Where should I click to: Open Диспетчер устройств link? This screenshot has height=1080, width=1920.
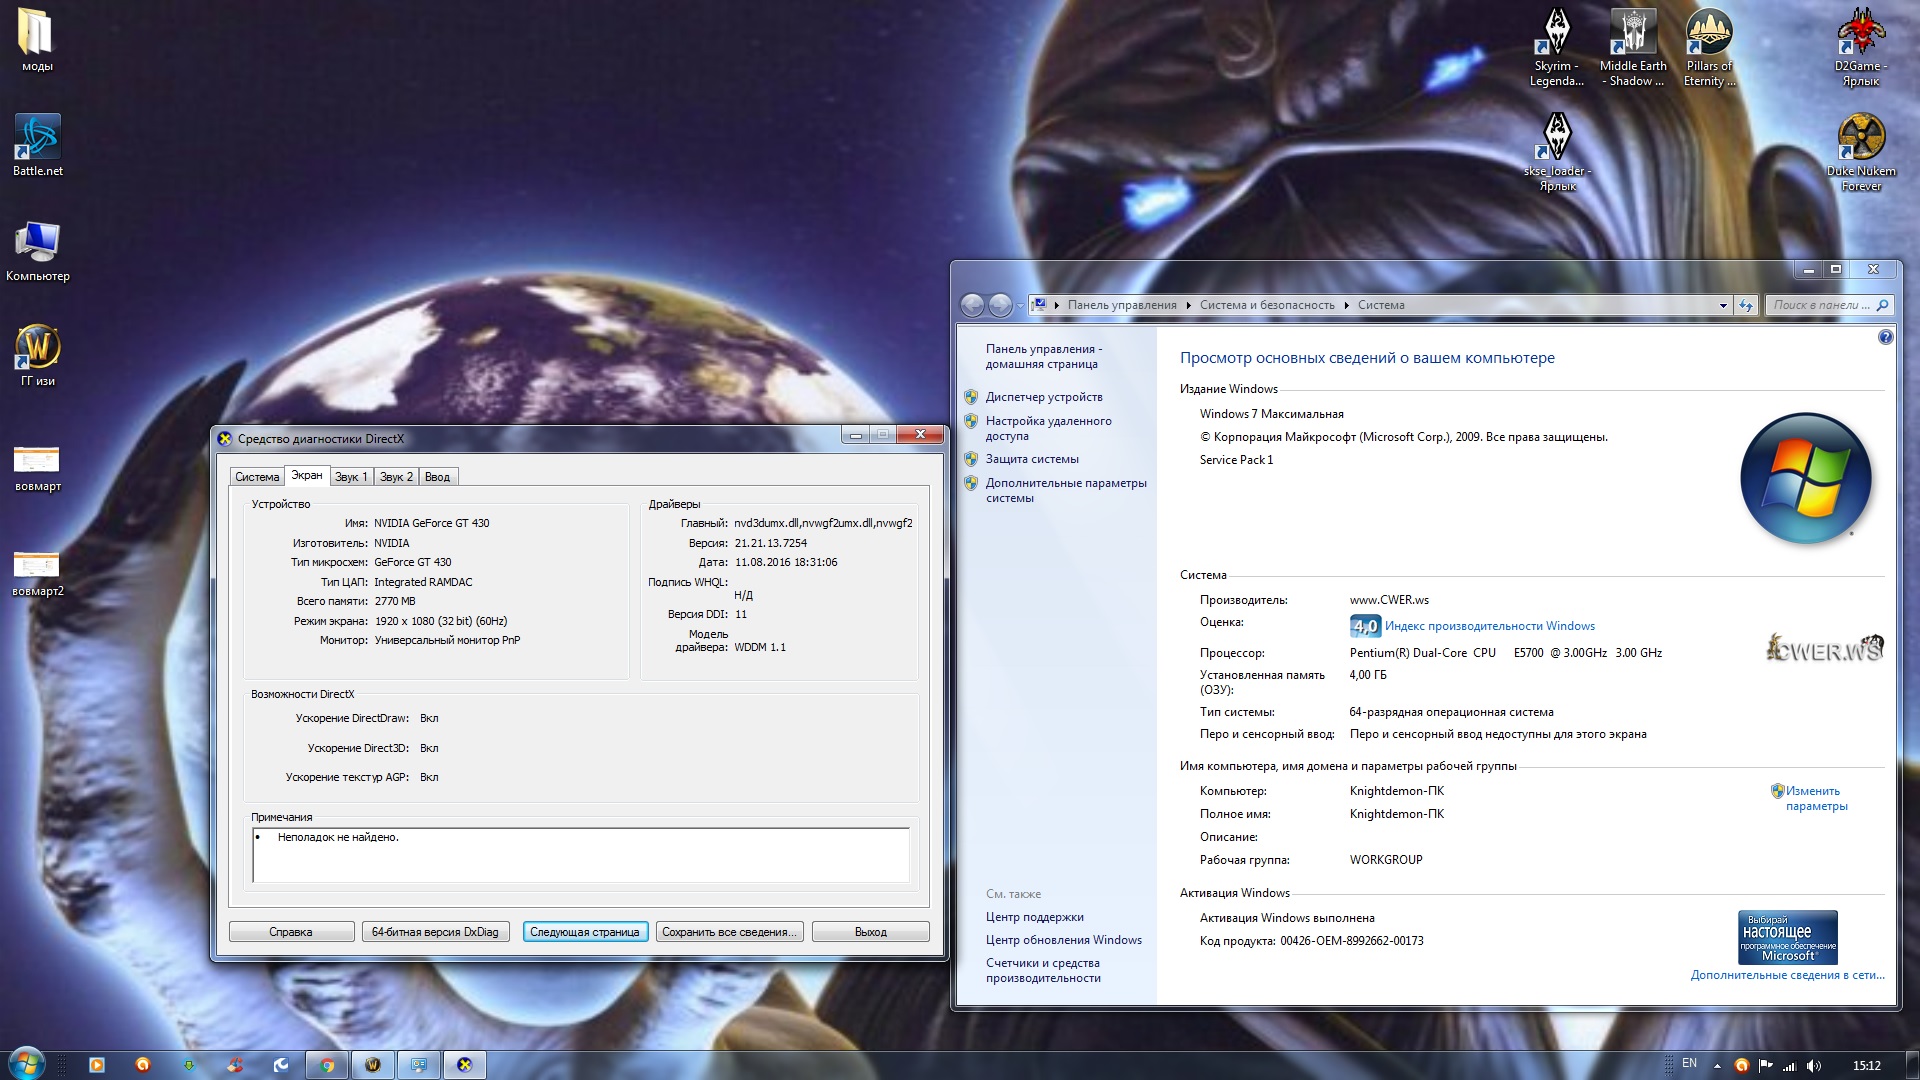(x=1044, y=397)
